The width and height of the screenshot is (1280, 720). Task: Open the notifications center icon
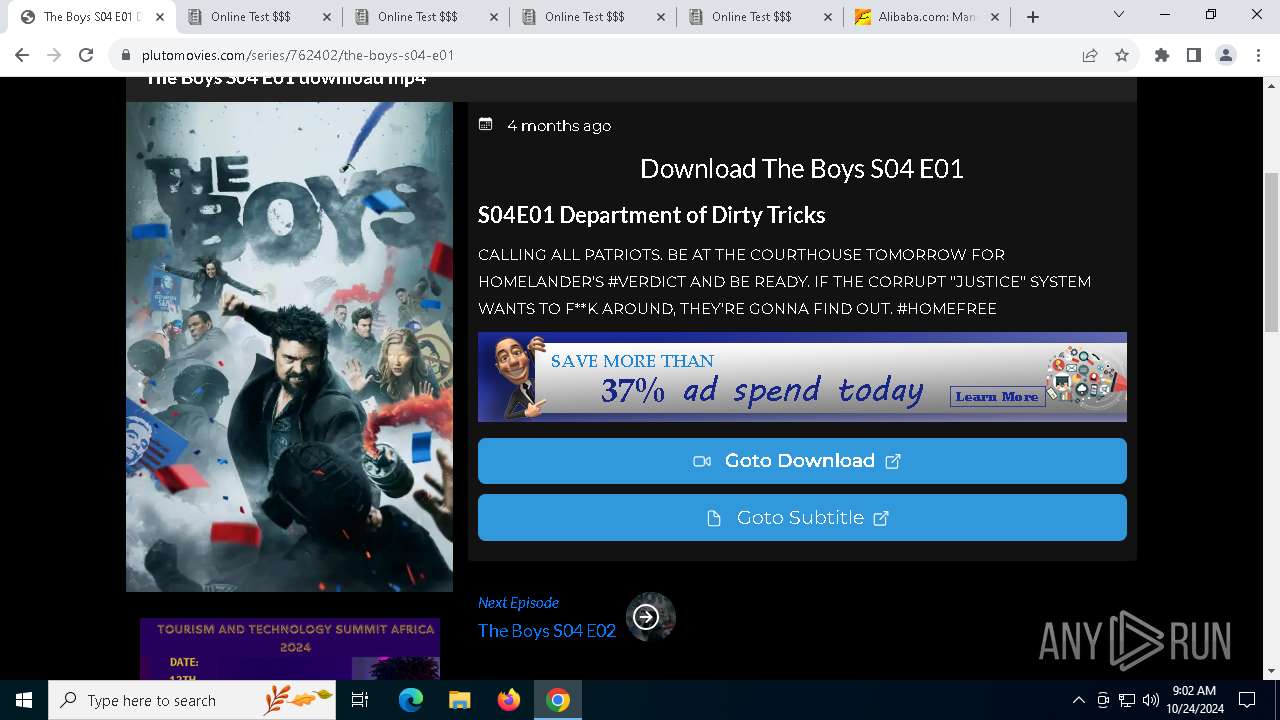[x=1247, y=700]
